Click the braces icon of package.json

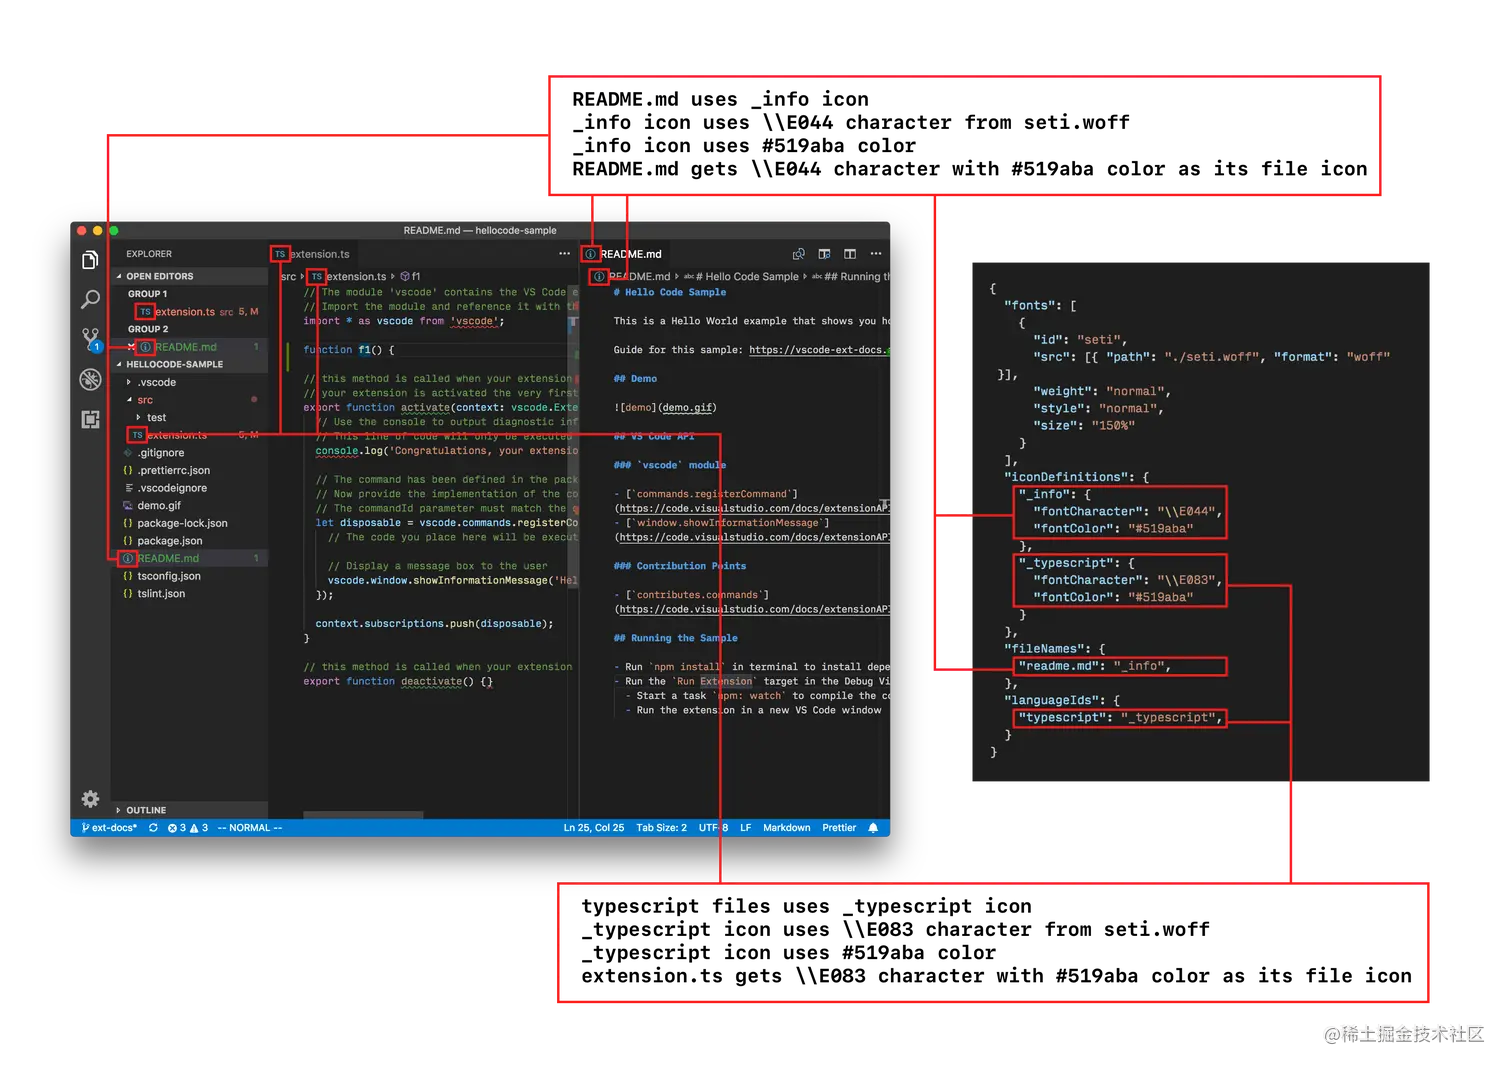pos(127,541)
